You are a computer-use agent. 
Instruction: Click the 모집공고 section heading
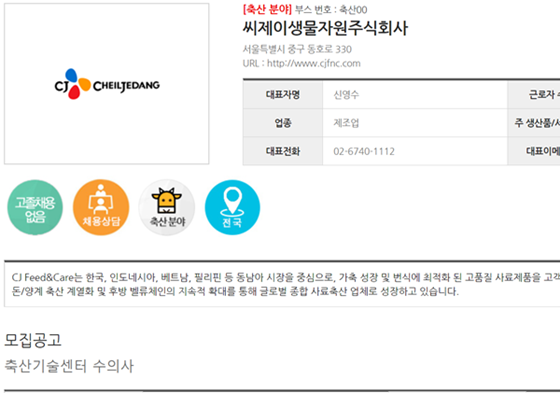click(x=33, y=340)
